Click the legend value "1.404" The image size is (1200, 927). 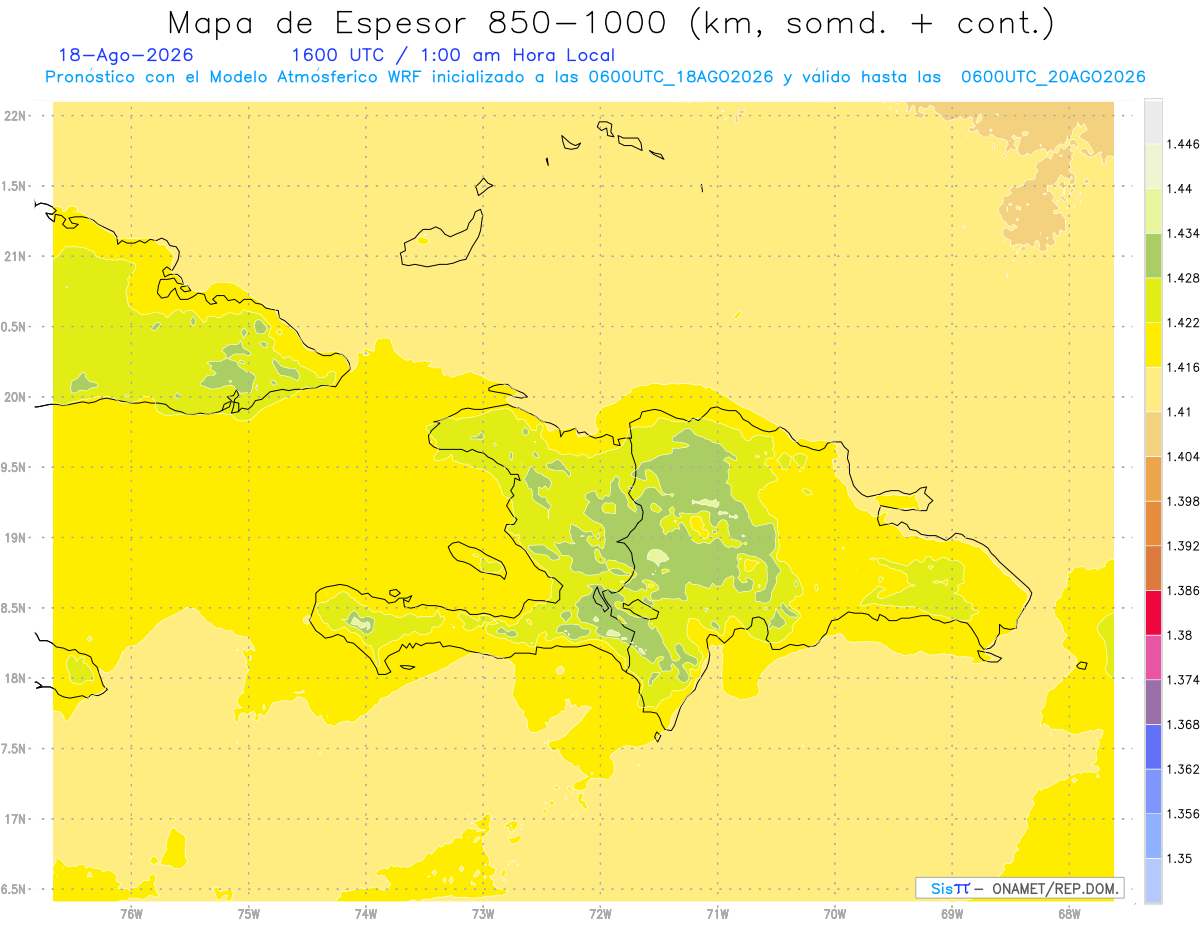point(1183,456)
